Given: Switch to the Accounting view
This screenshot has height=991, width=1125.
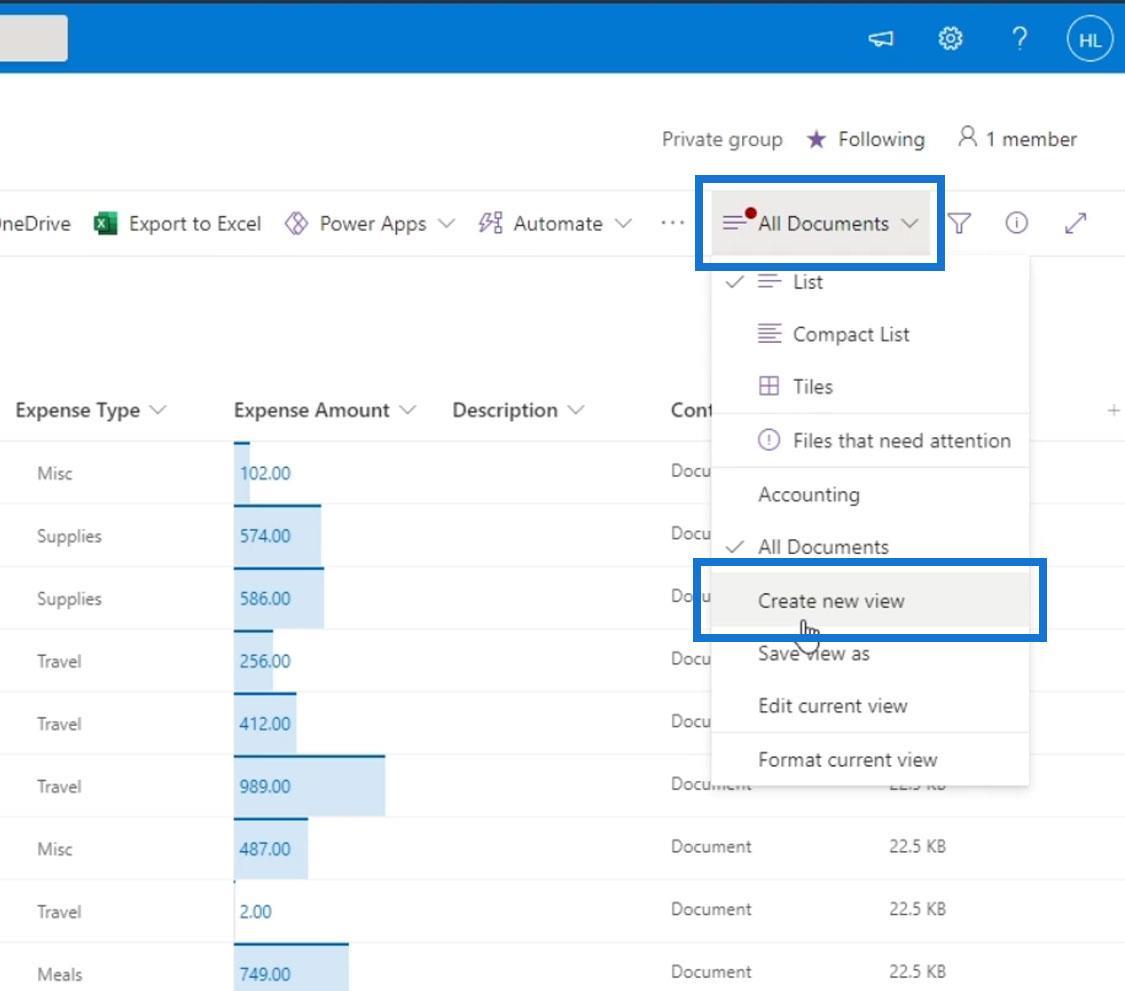Looking at the screenshot, I should point(870,494).
